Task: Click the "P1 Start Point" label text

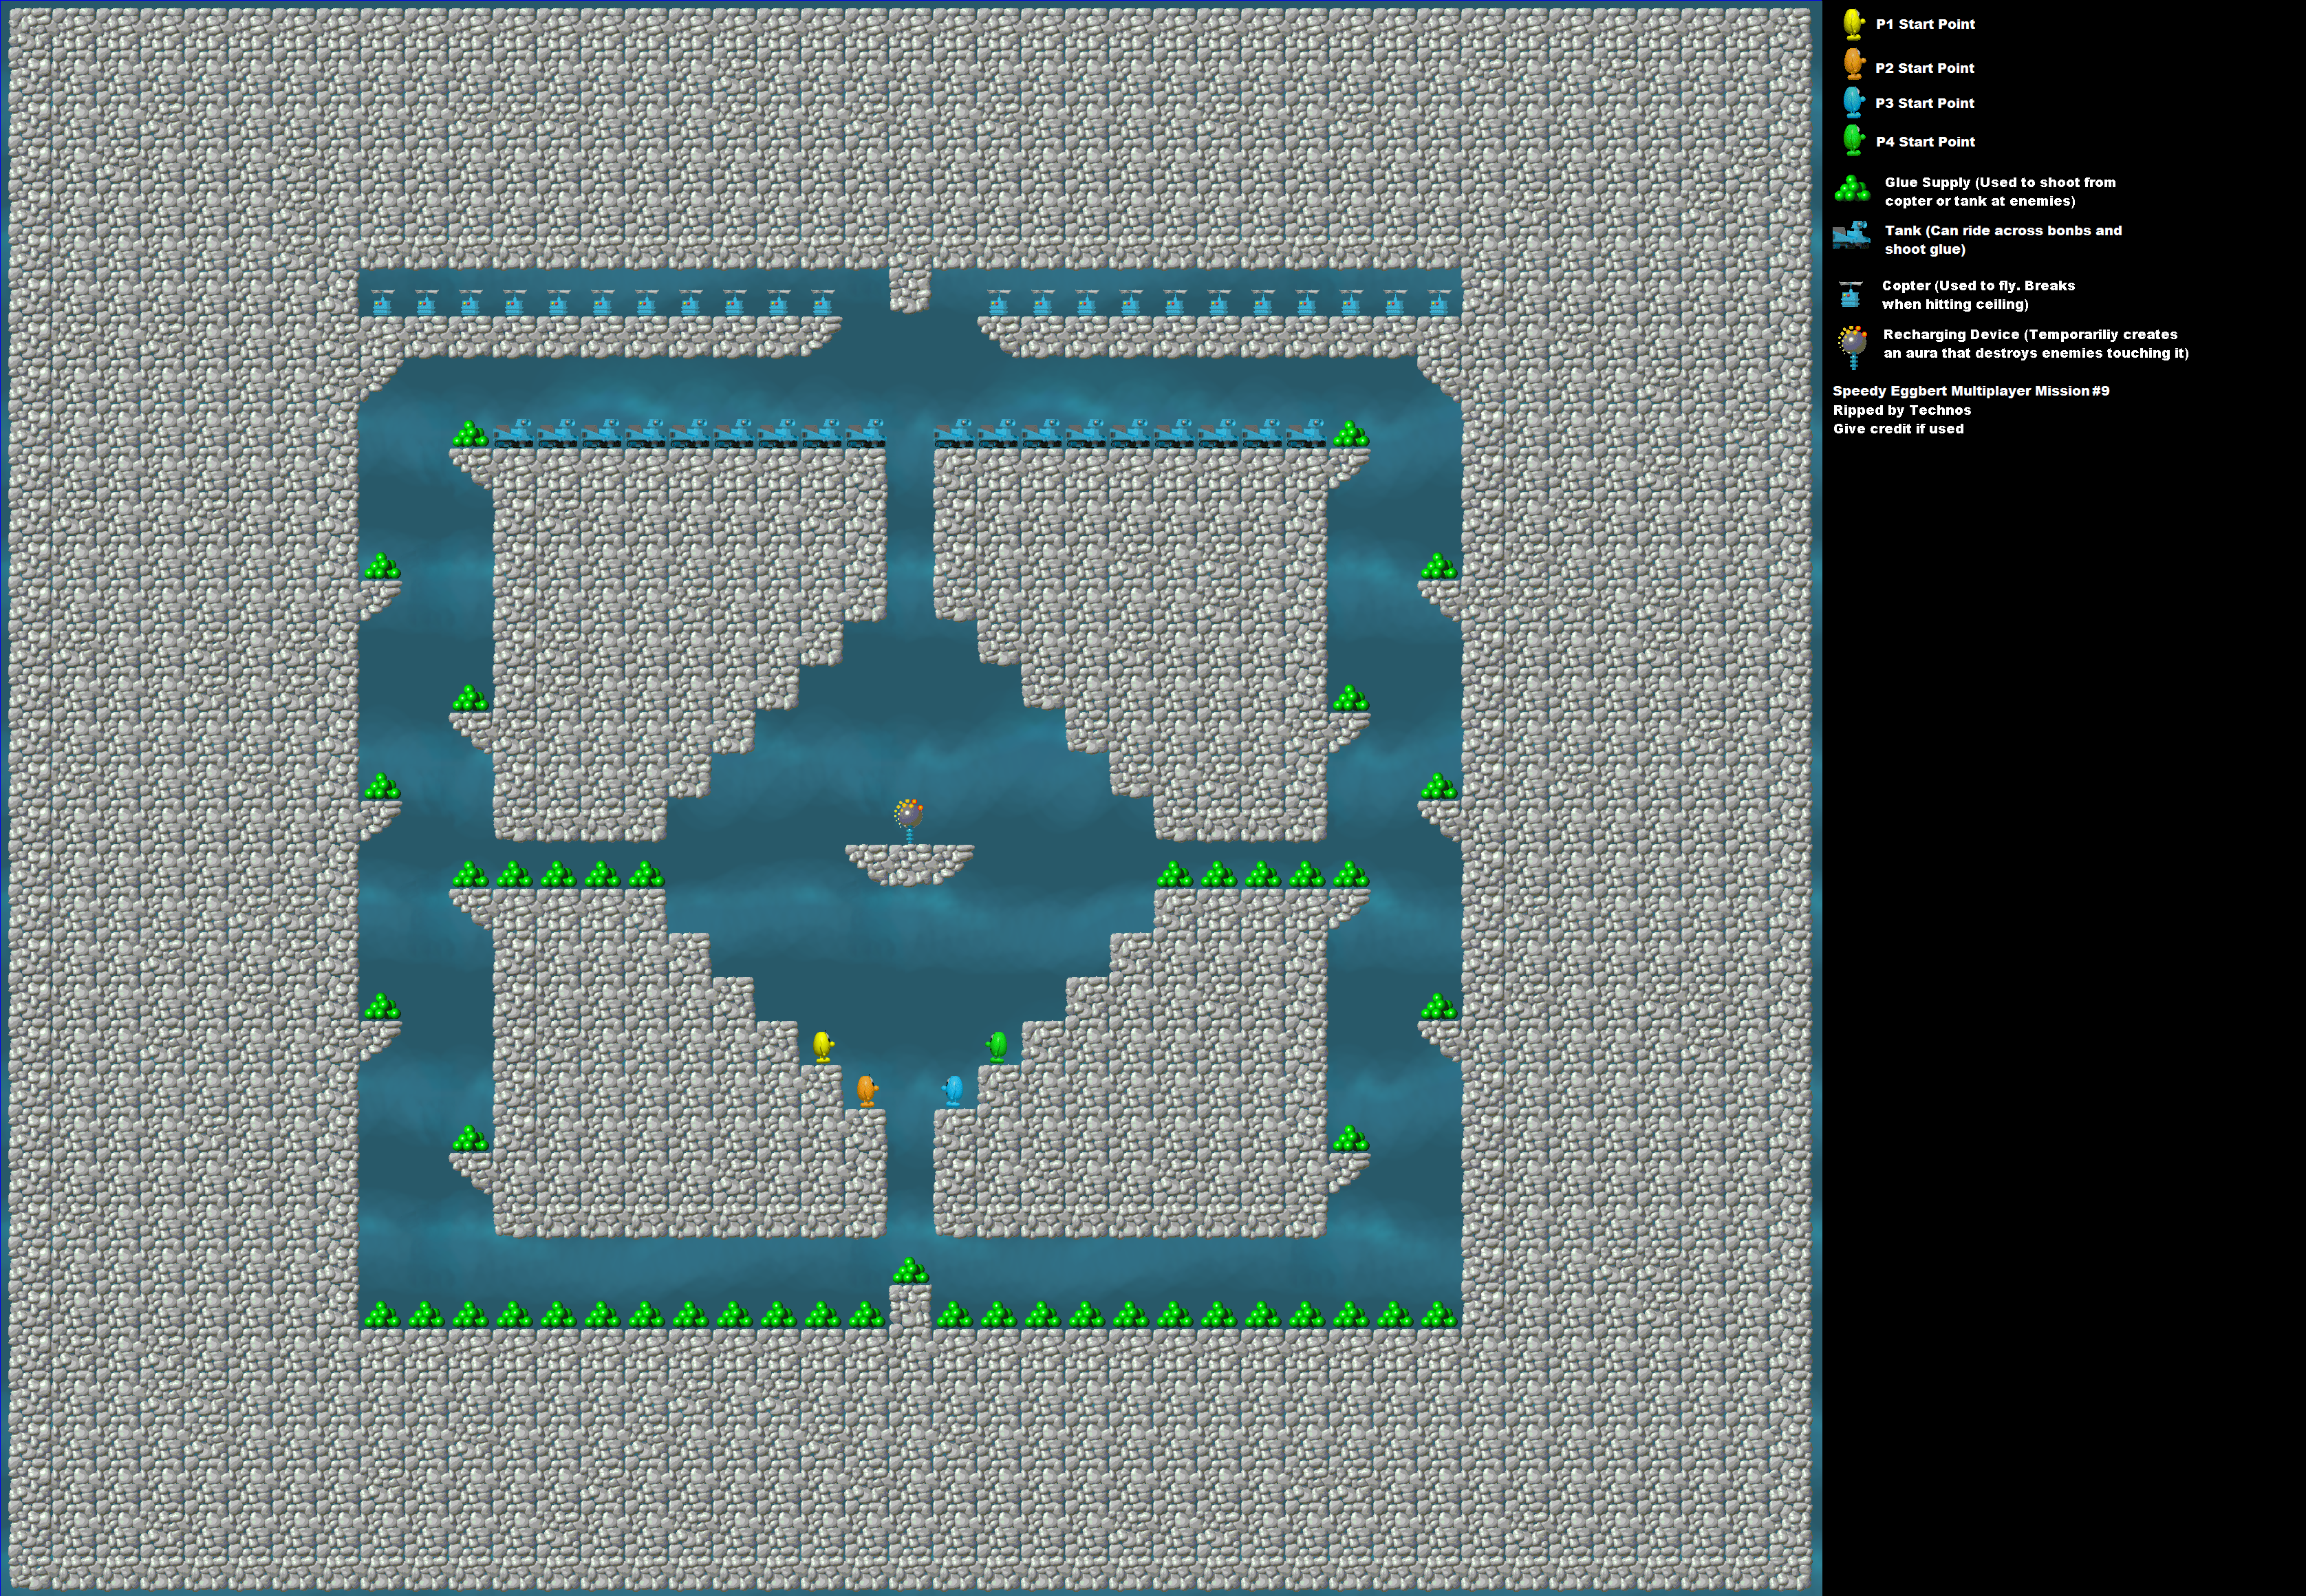Action: point(1925,24)
